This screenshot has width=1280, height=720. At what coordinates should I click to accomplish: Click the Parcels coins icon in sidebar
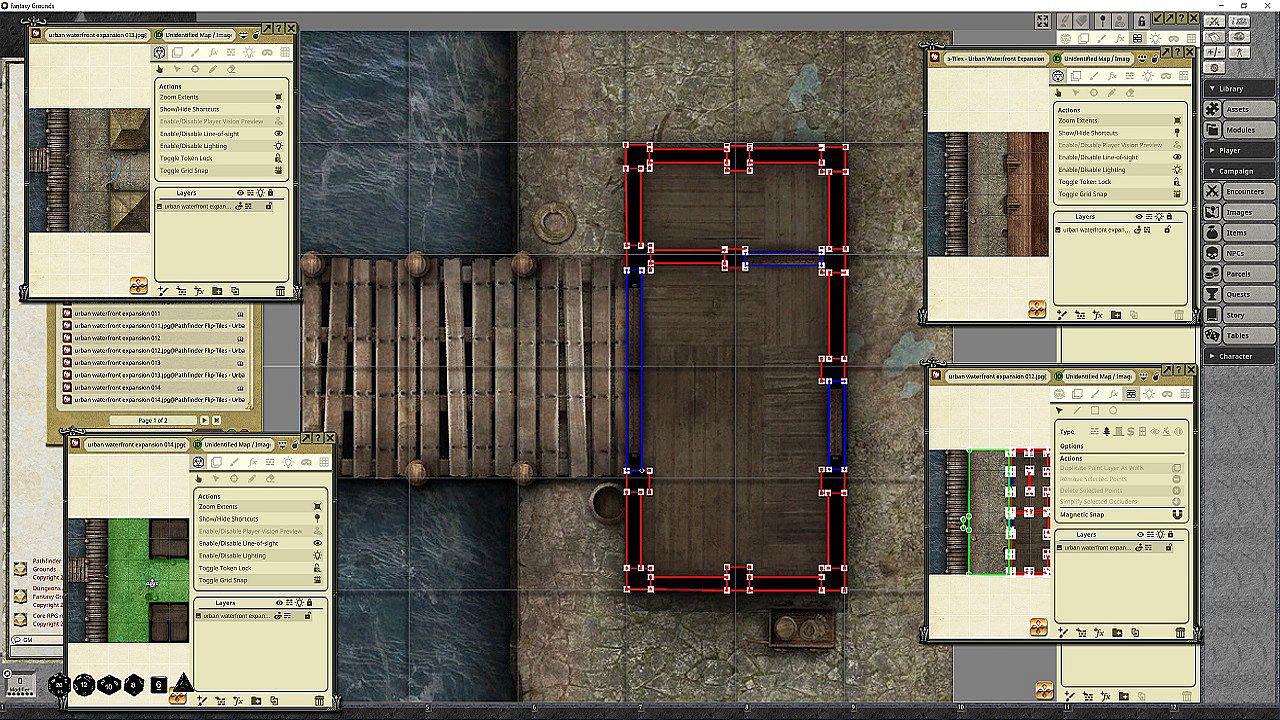click(1212, 274)
